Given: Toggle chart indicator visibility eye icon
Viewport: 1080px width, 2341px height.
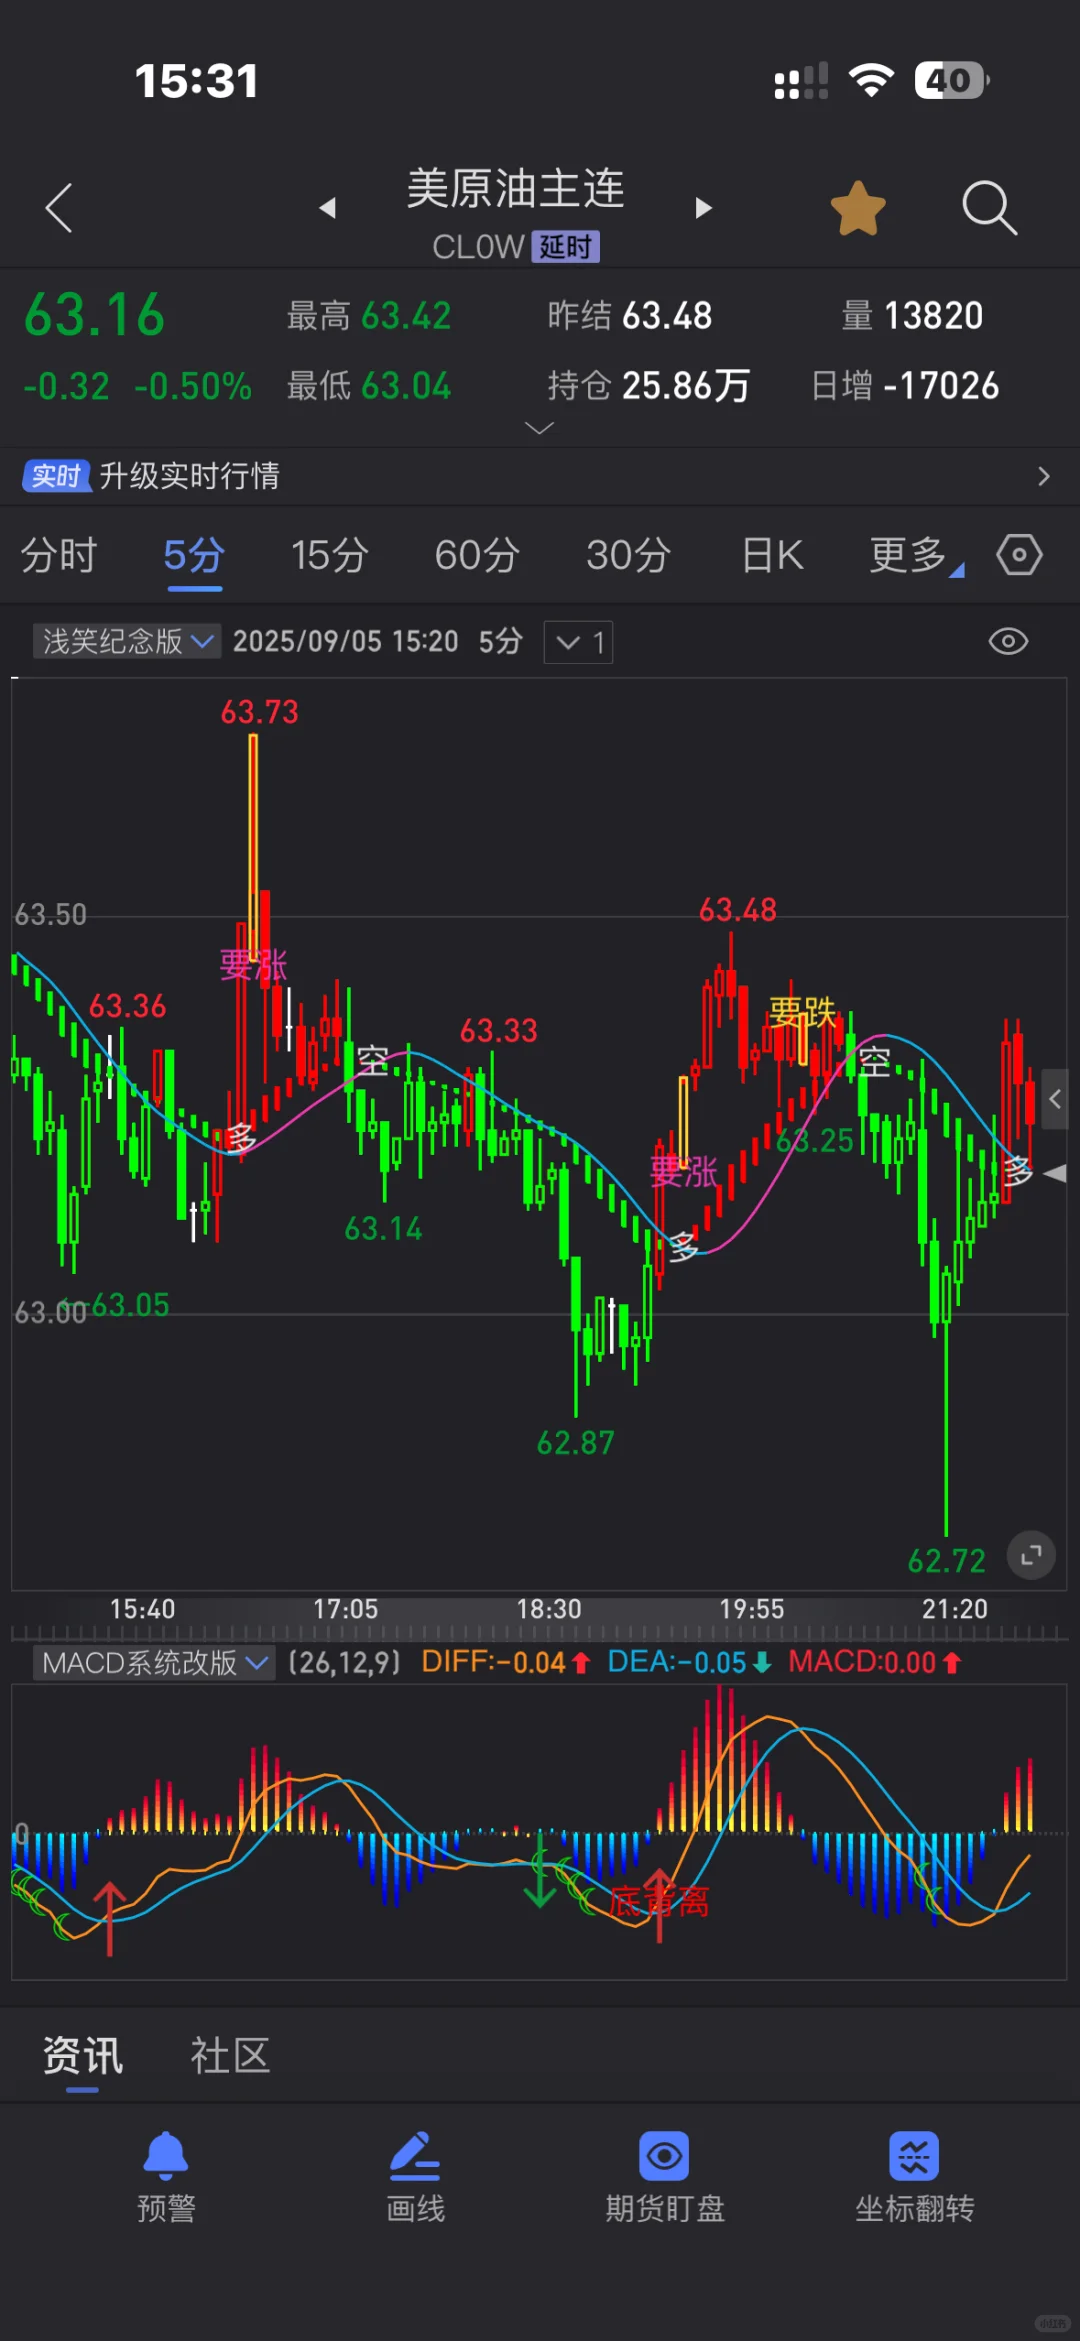Looking at the screenshot, I should pyautogui.click(x=1008, y=641).
